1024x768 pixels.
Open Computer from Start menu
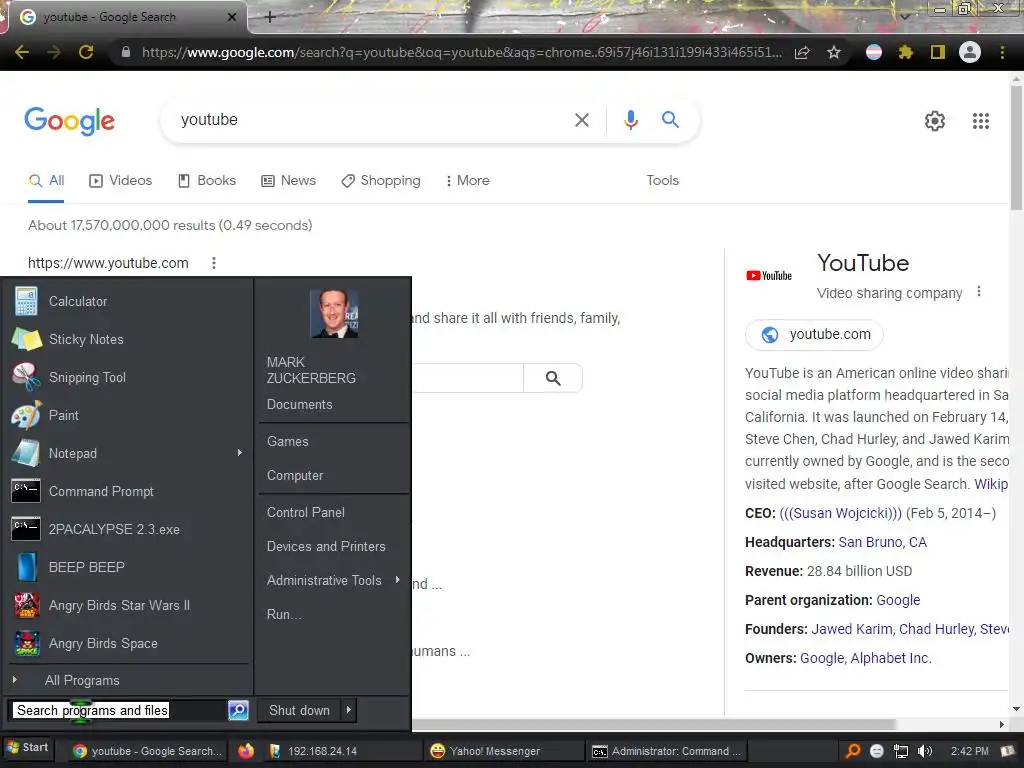coord(295,475)
